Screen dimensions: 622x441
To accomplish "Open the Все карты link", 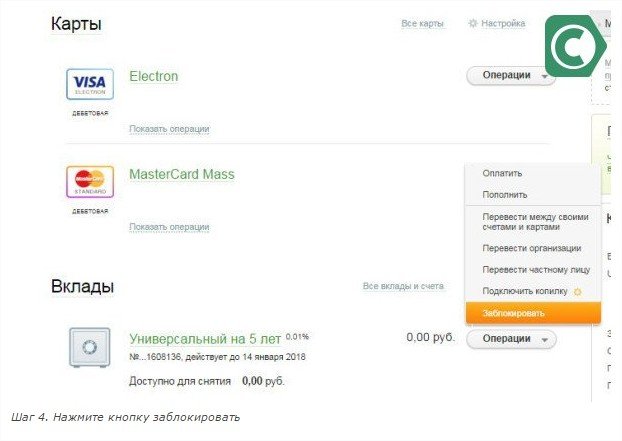I will (x=422, y=23).
